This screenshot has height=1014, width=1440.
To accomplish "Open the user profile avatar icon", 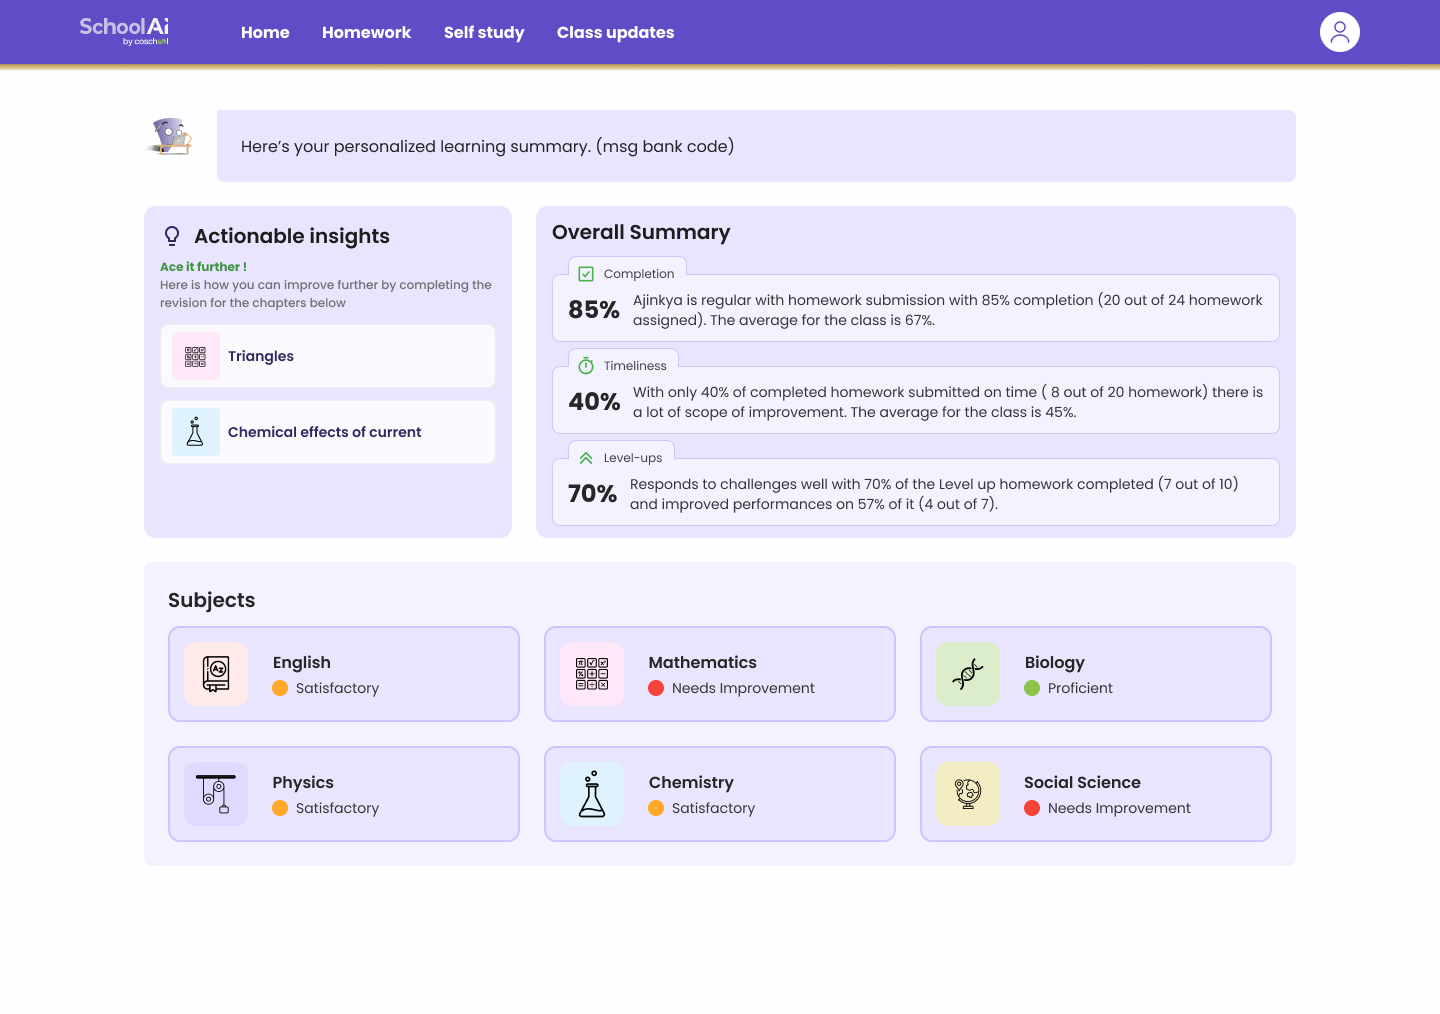I will click(1340, 32).
